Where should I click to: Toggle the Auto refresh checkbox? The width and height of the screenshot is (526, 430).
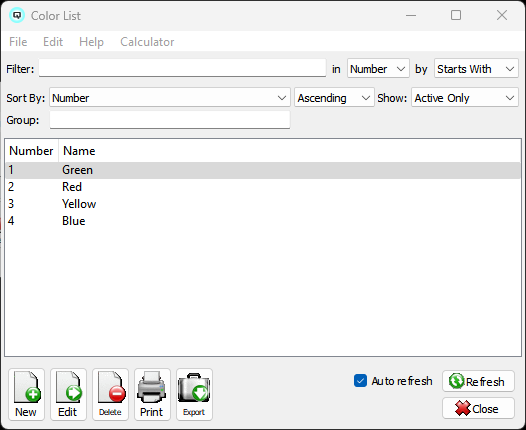[x=360, y=381]
